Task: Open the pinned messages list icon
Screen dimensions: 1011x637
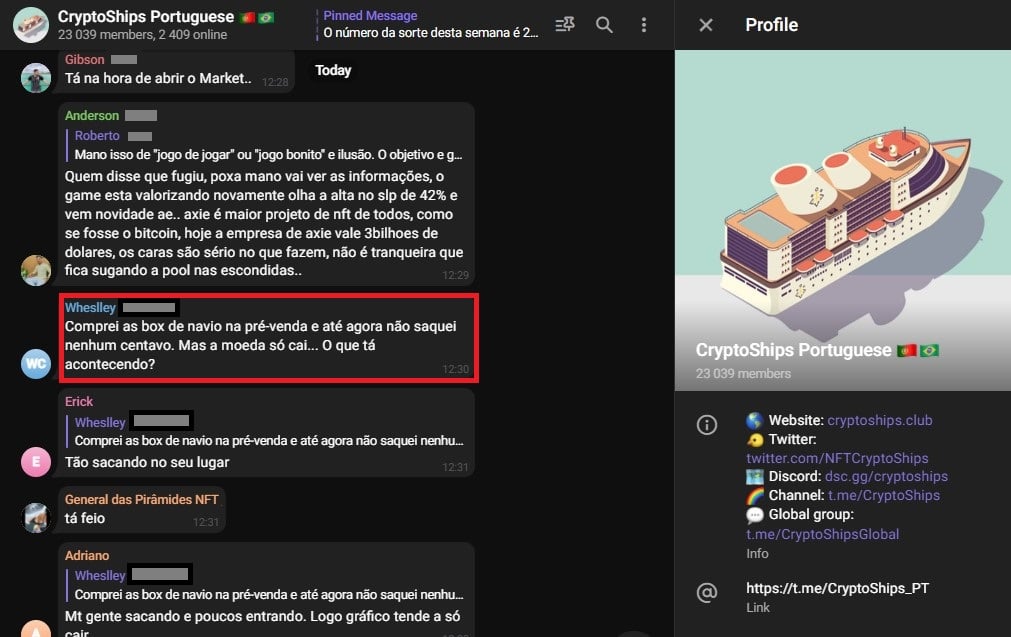Action: click(565, 24)
